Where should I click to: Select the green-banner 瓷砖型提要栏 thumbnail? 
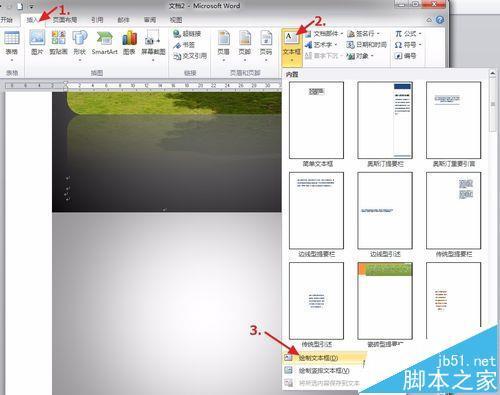coord(385,301)
